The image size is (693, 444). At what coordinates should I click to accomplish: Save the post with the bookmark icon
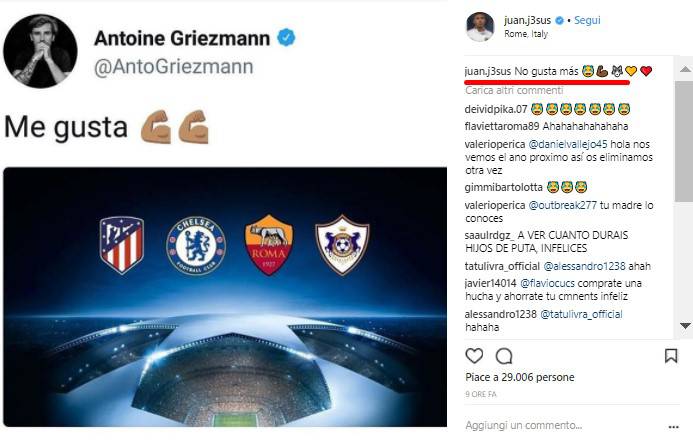671,355
